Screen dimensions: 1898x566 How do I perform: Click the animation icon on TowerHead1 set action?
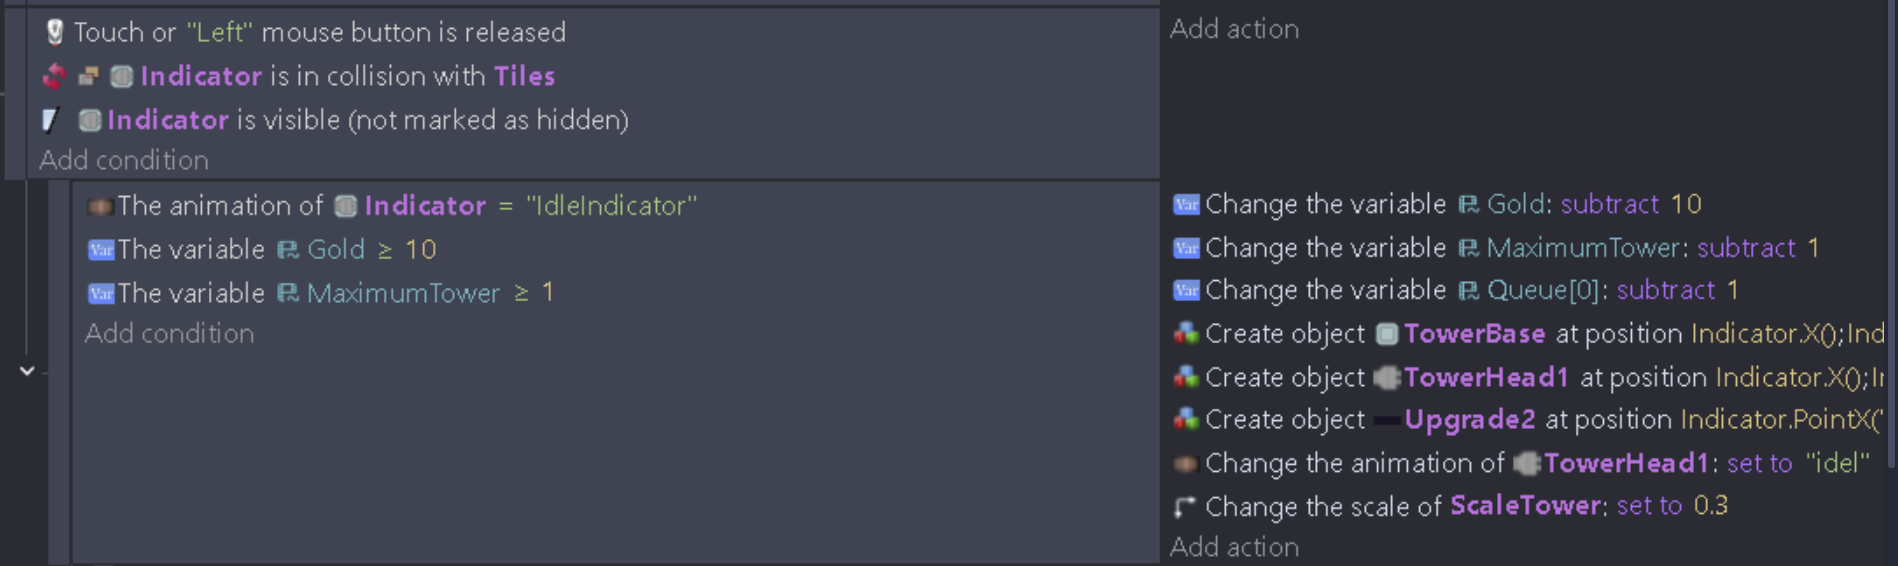pyautogui.click(x=1186, y=464)
